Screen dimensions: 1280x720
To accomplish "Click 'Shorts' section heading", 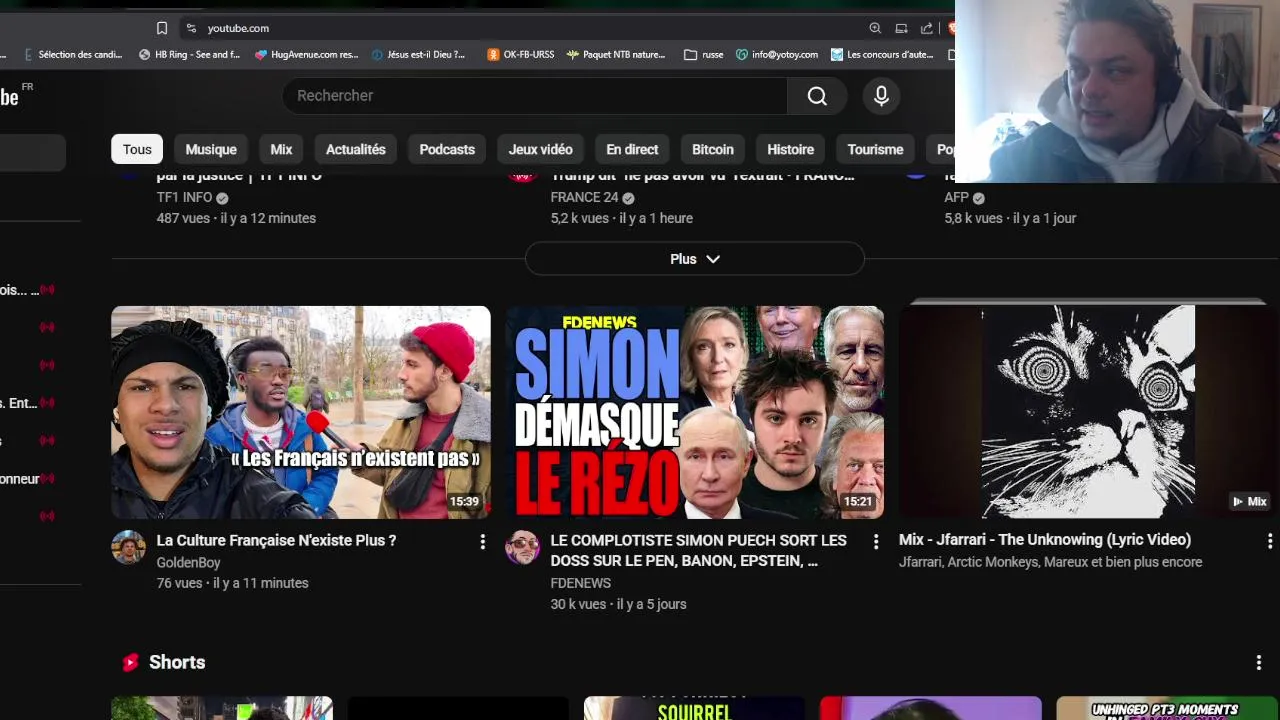I will pyautogui.click(x=177, y=662).
